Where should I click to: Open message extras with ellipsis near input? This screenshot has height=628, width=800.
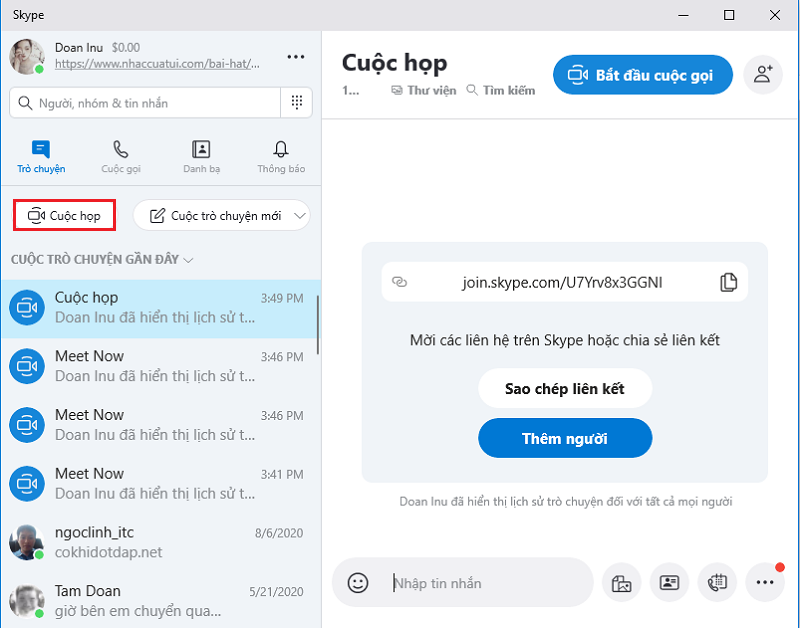tap(765, 583)
